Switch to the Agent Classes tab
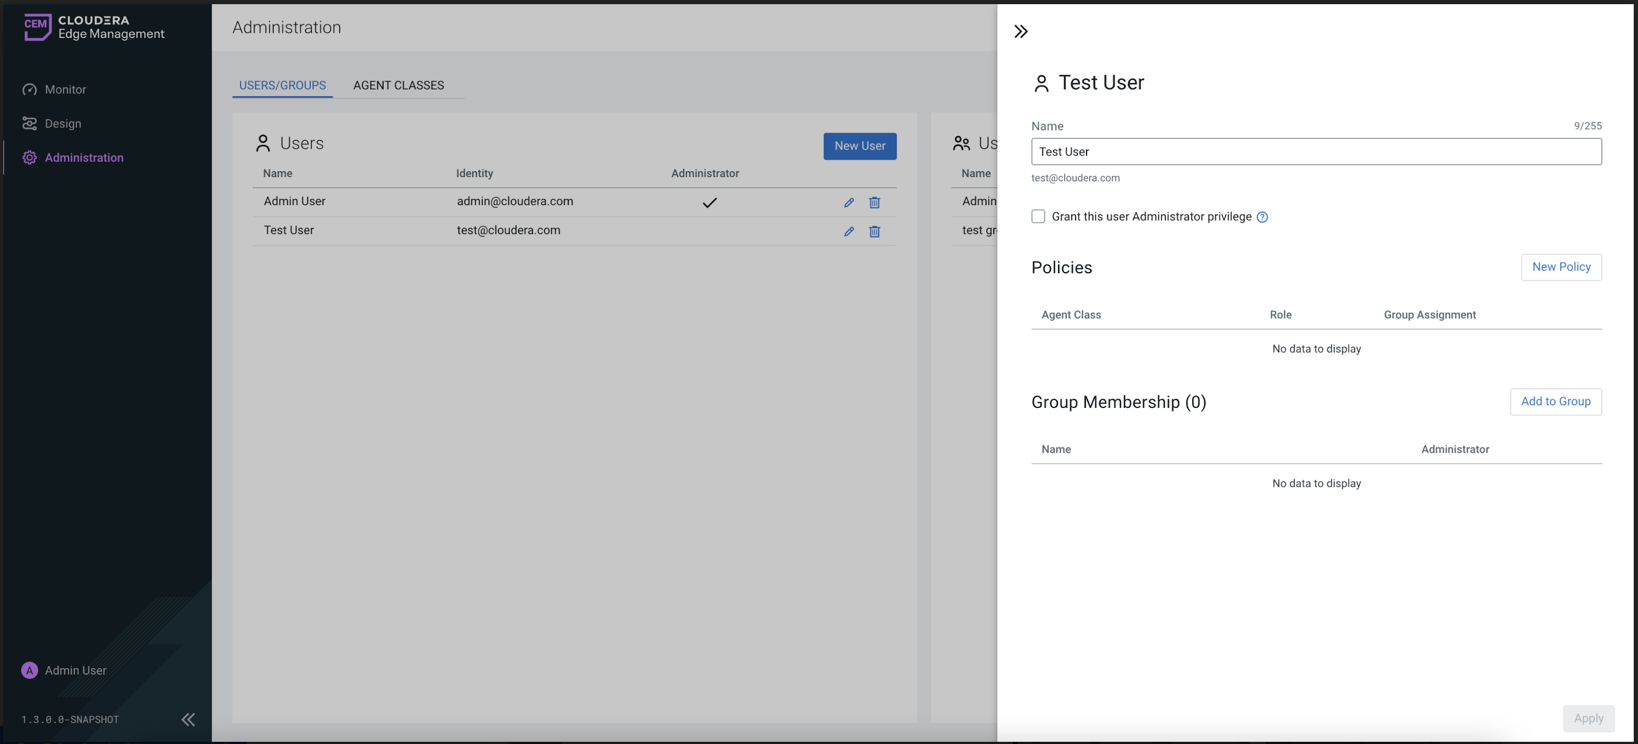1638x744 pixels. [x=398, y=85]
